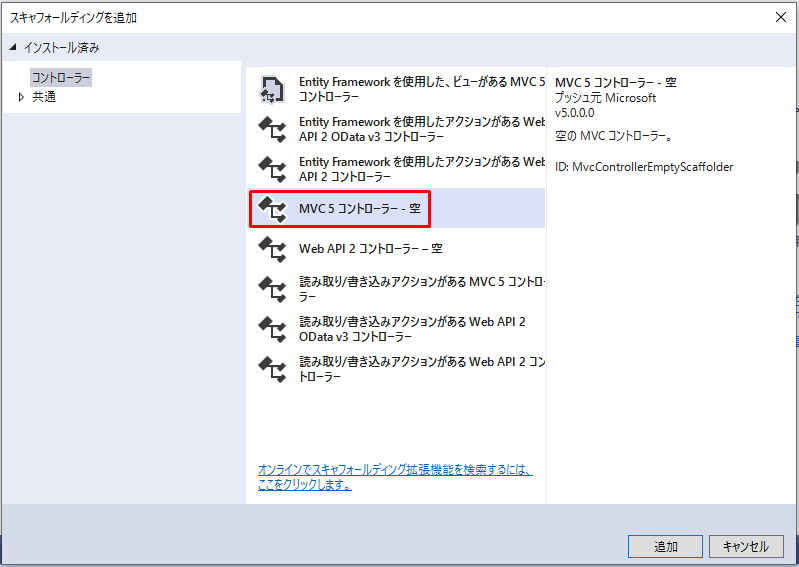Image resolution: width=799 pixels, height=567 pixels.
Task: Click the v5.0.0.0 version text
Action: [x=575, y=113]
